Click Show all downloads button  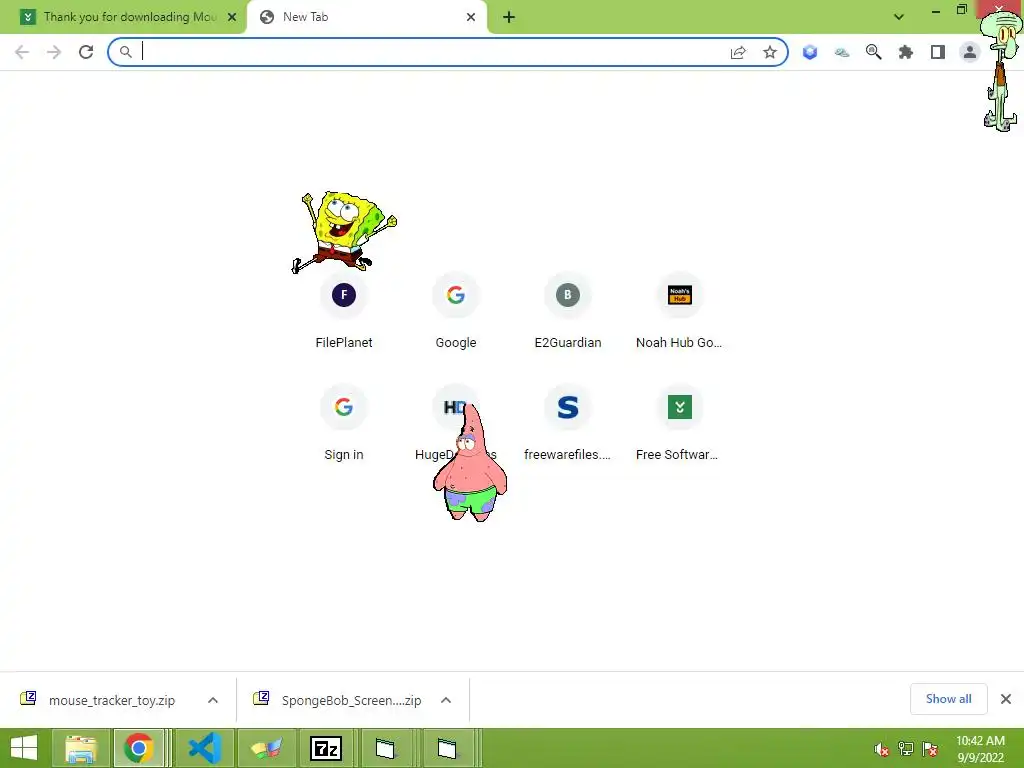tap(948, 699)
